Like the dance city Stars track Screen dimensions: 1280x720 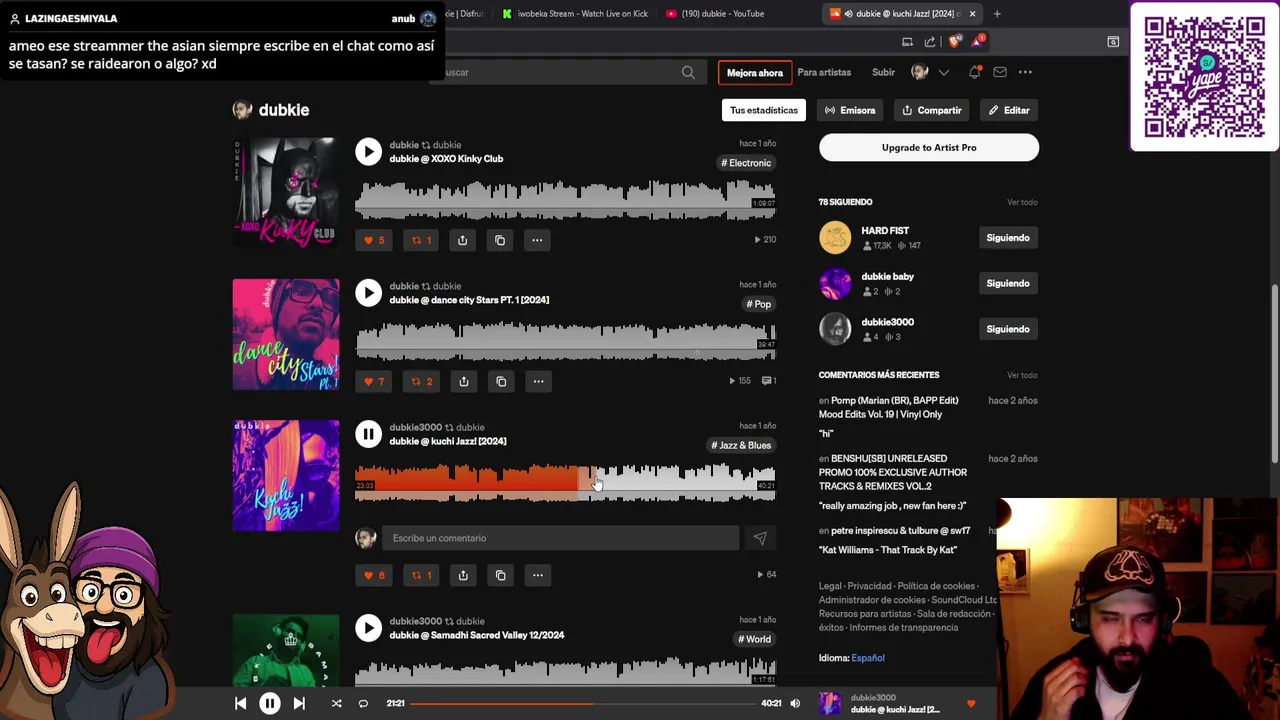(x=374, y=381)
